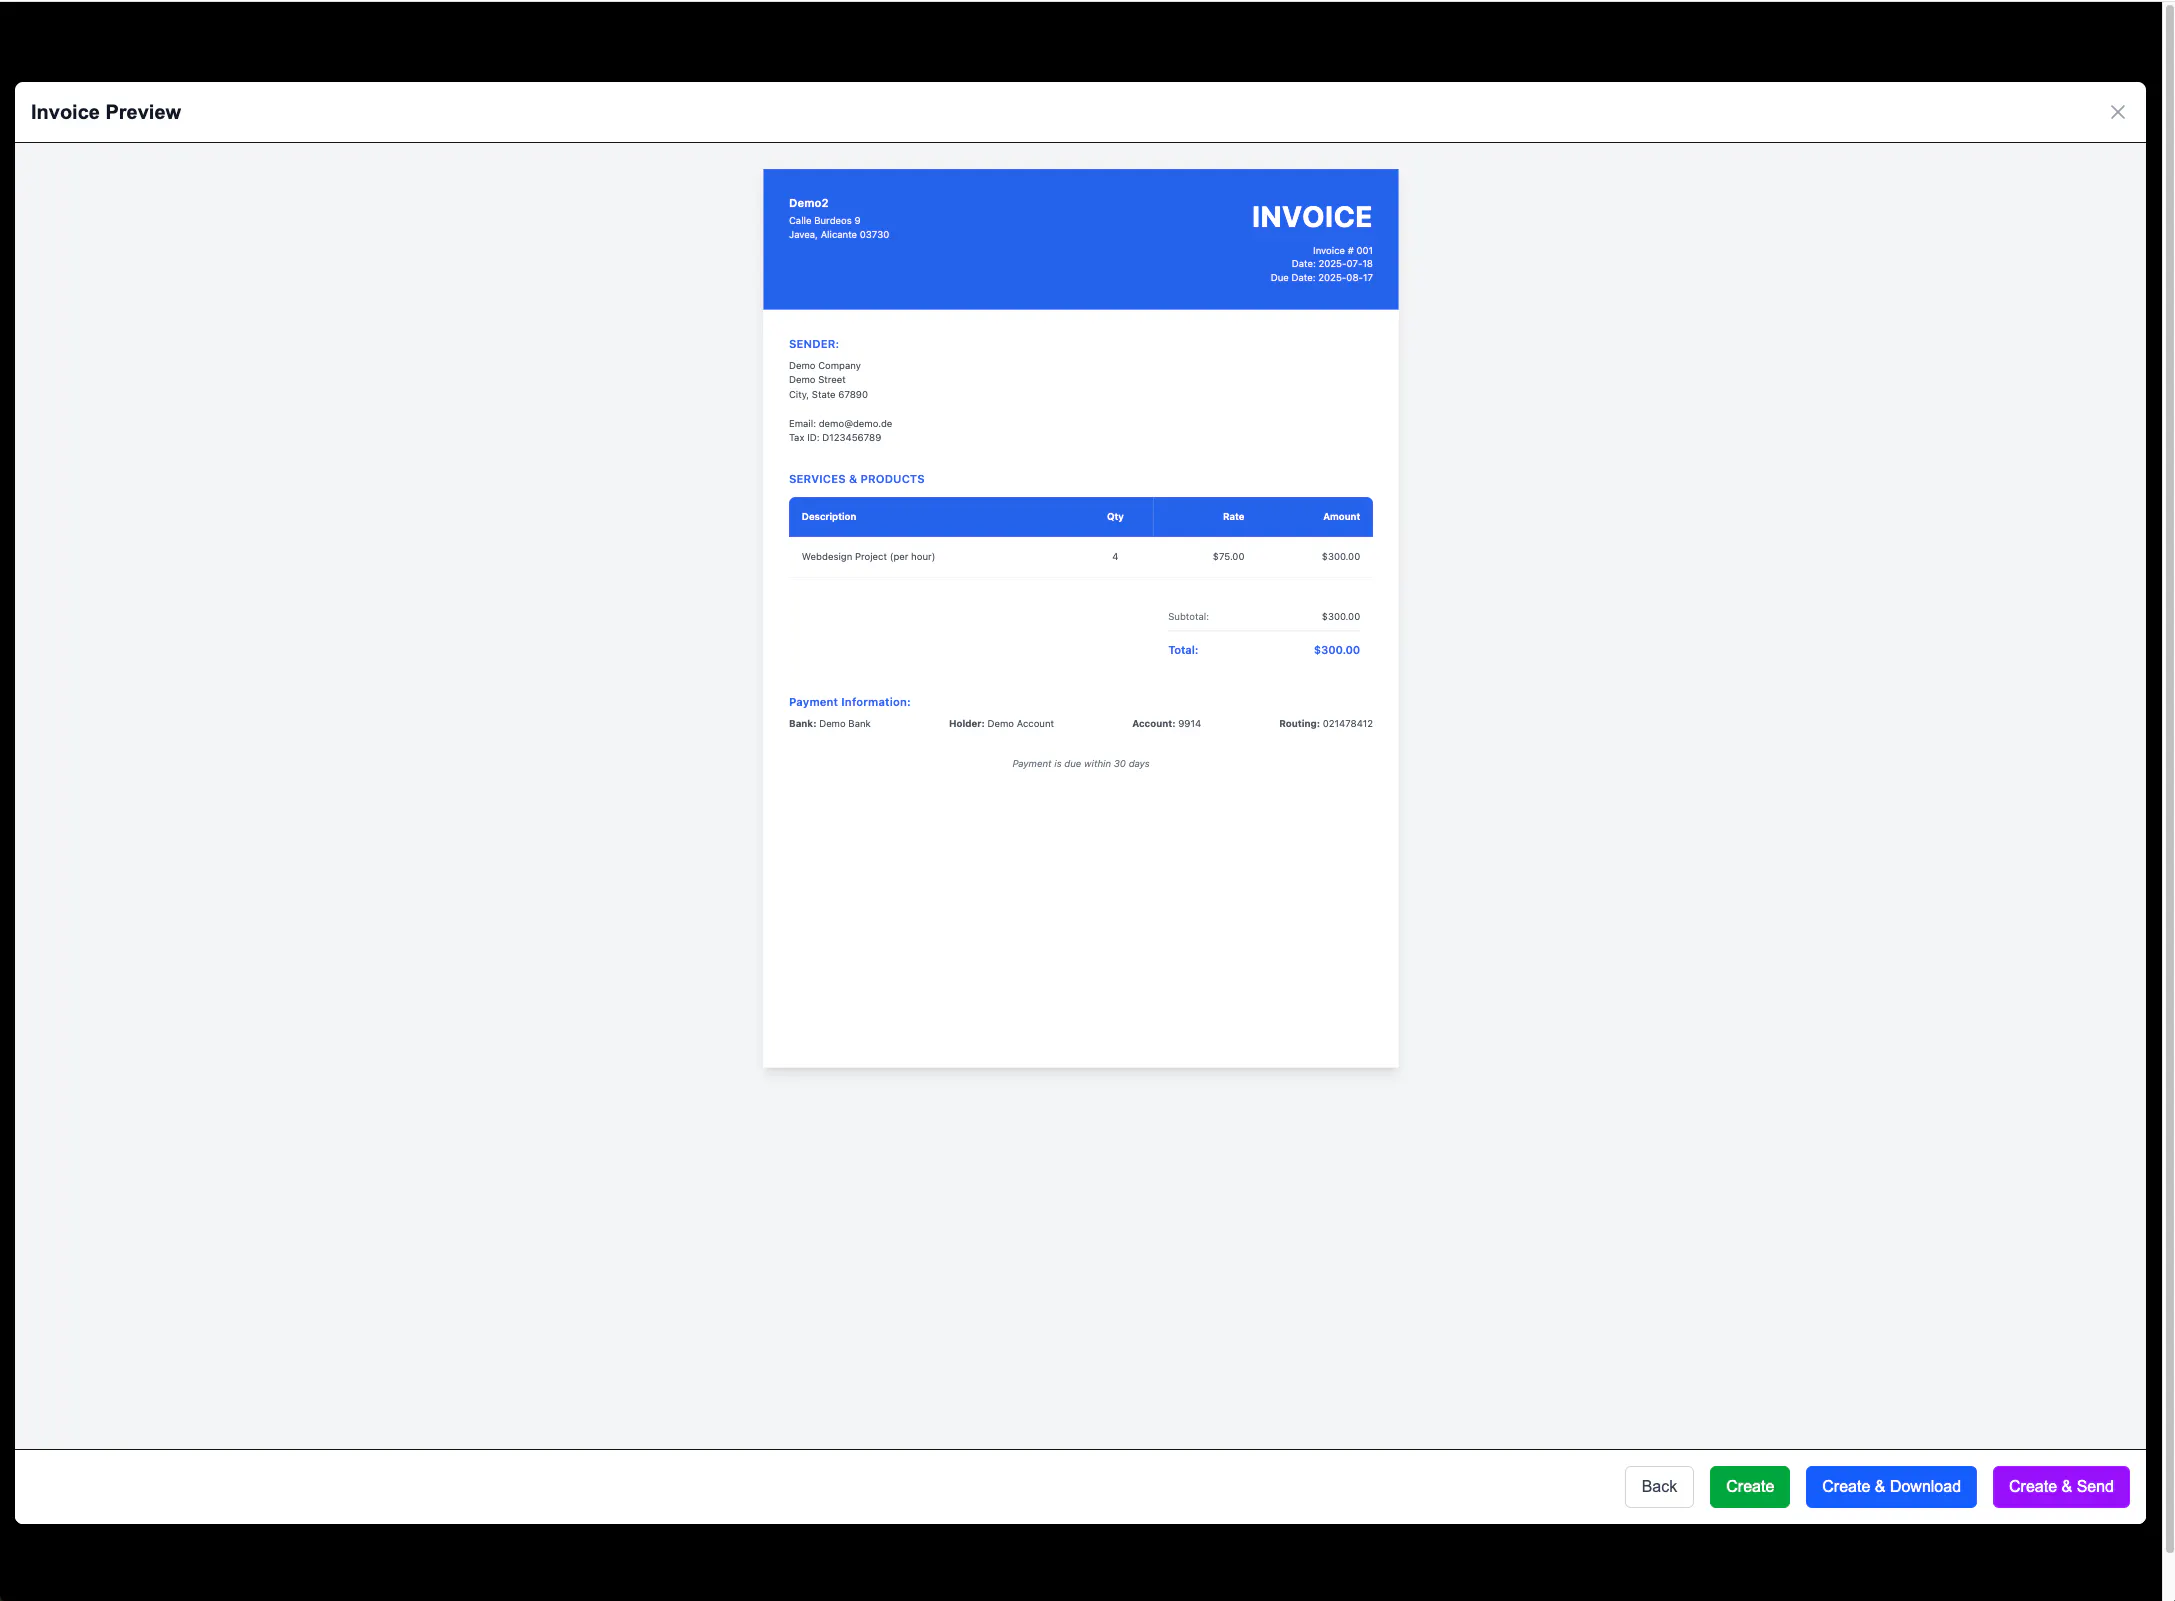The image size is (2175, 1601).
Task: Click Payment Information: heading
Action: (x=849, y=702)
